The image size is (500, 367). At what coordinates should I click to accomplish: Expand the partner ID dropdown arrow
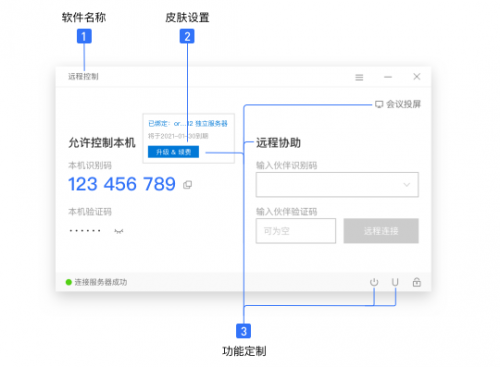pyautogui.click(x=407, y=185)
